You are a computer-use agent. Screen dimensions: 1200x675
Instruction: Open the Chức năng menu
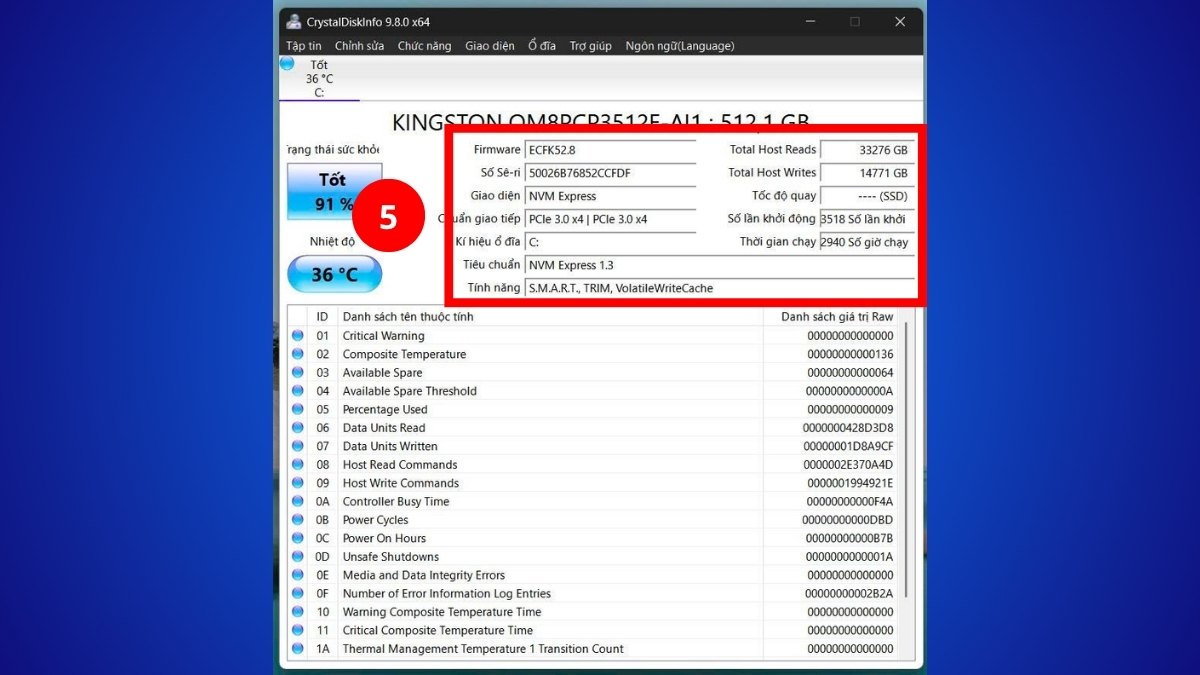(424, 45)
